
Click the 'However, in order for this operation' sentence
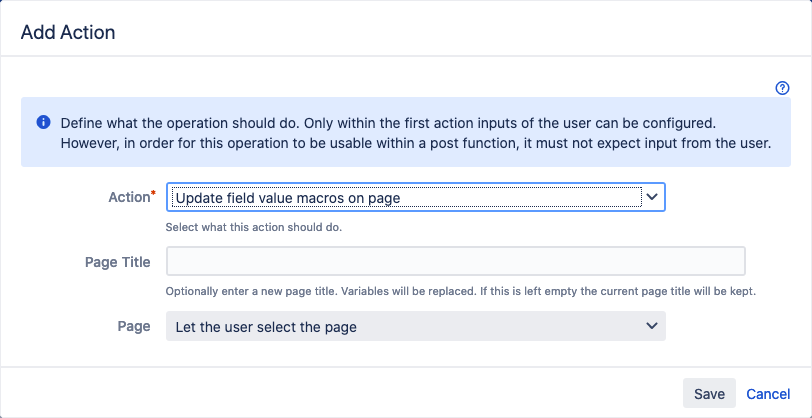tap(416, 143)
